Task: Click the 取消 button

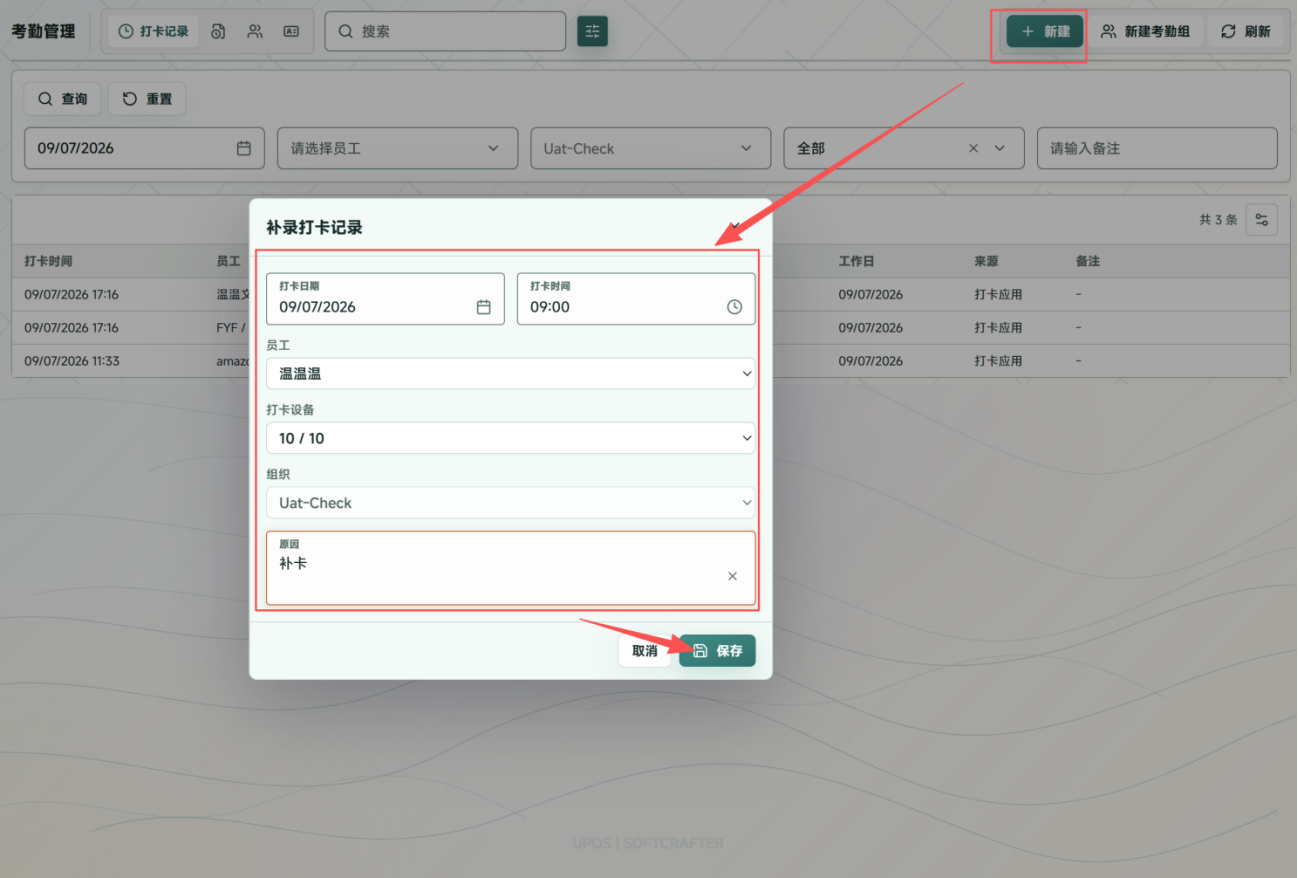Action: tap(645, 651)
